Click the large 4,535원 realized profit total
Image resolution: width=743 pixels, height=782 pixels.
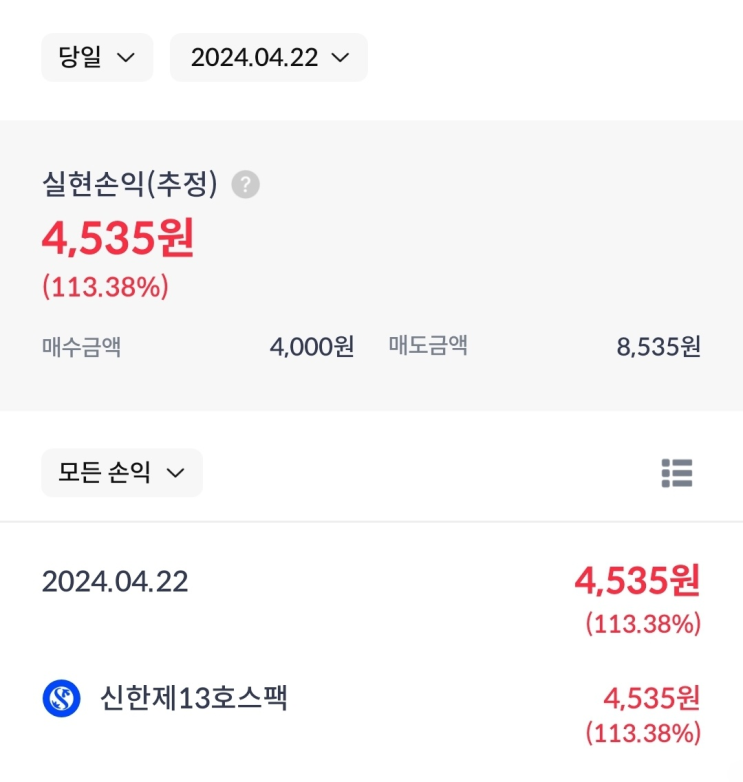click(118, 238)
